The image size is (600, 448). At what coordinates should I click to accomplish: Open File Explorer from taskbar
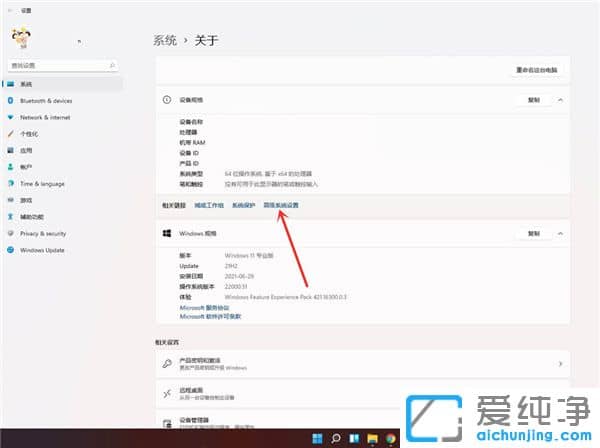click(372, 438)
